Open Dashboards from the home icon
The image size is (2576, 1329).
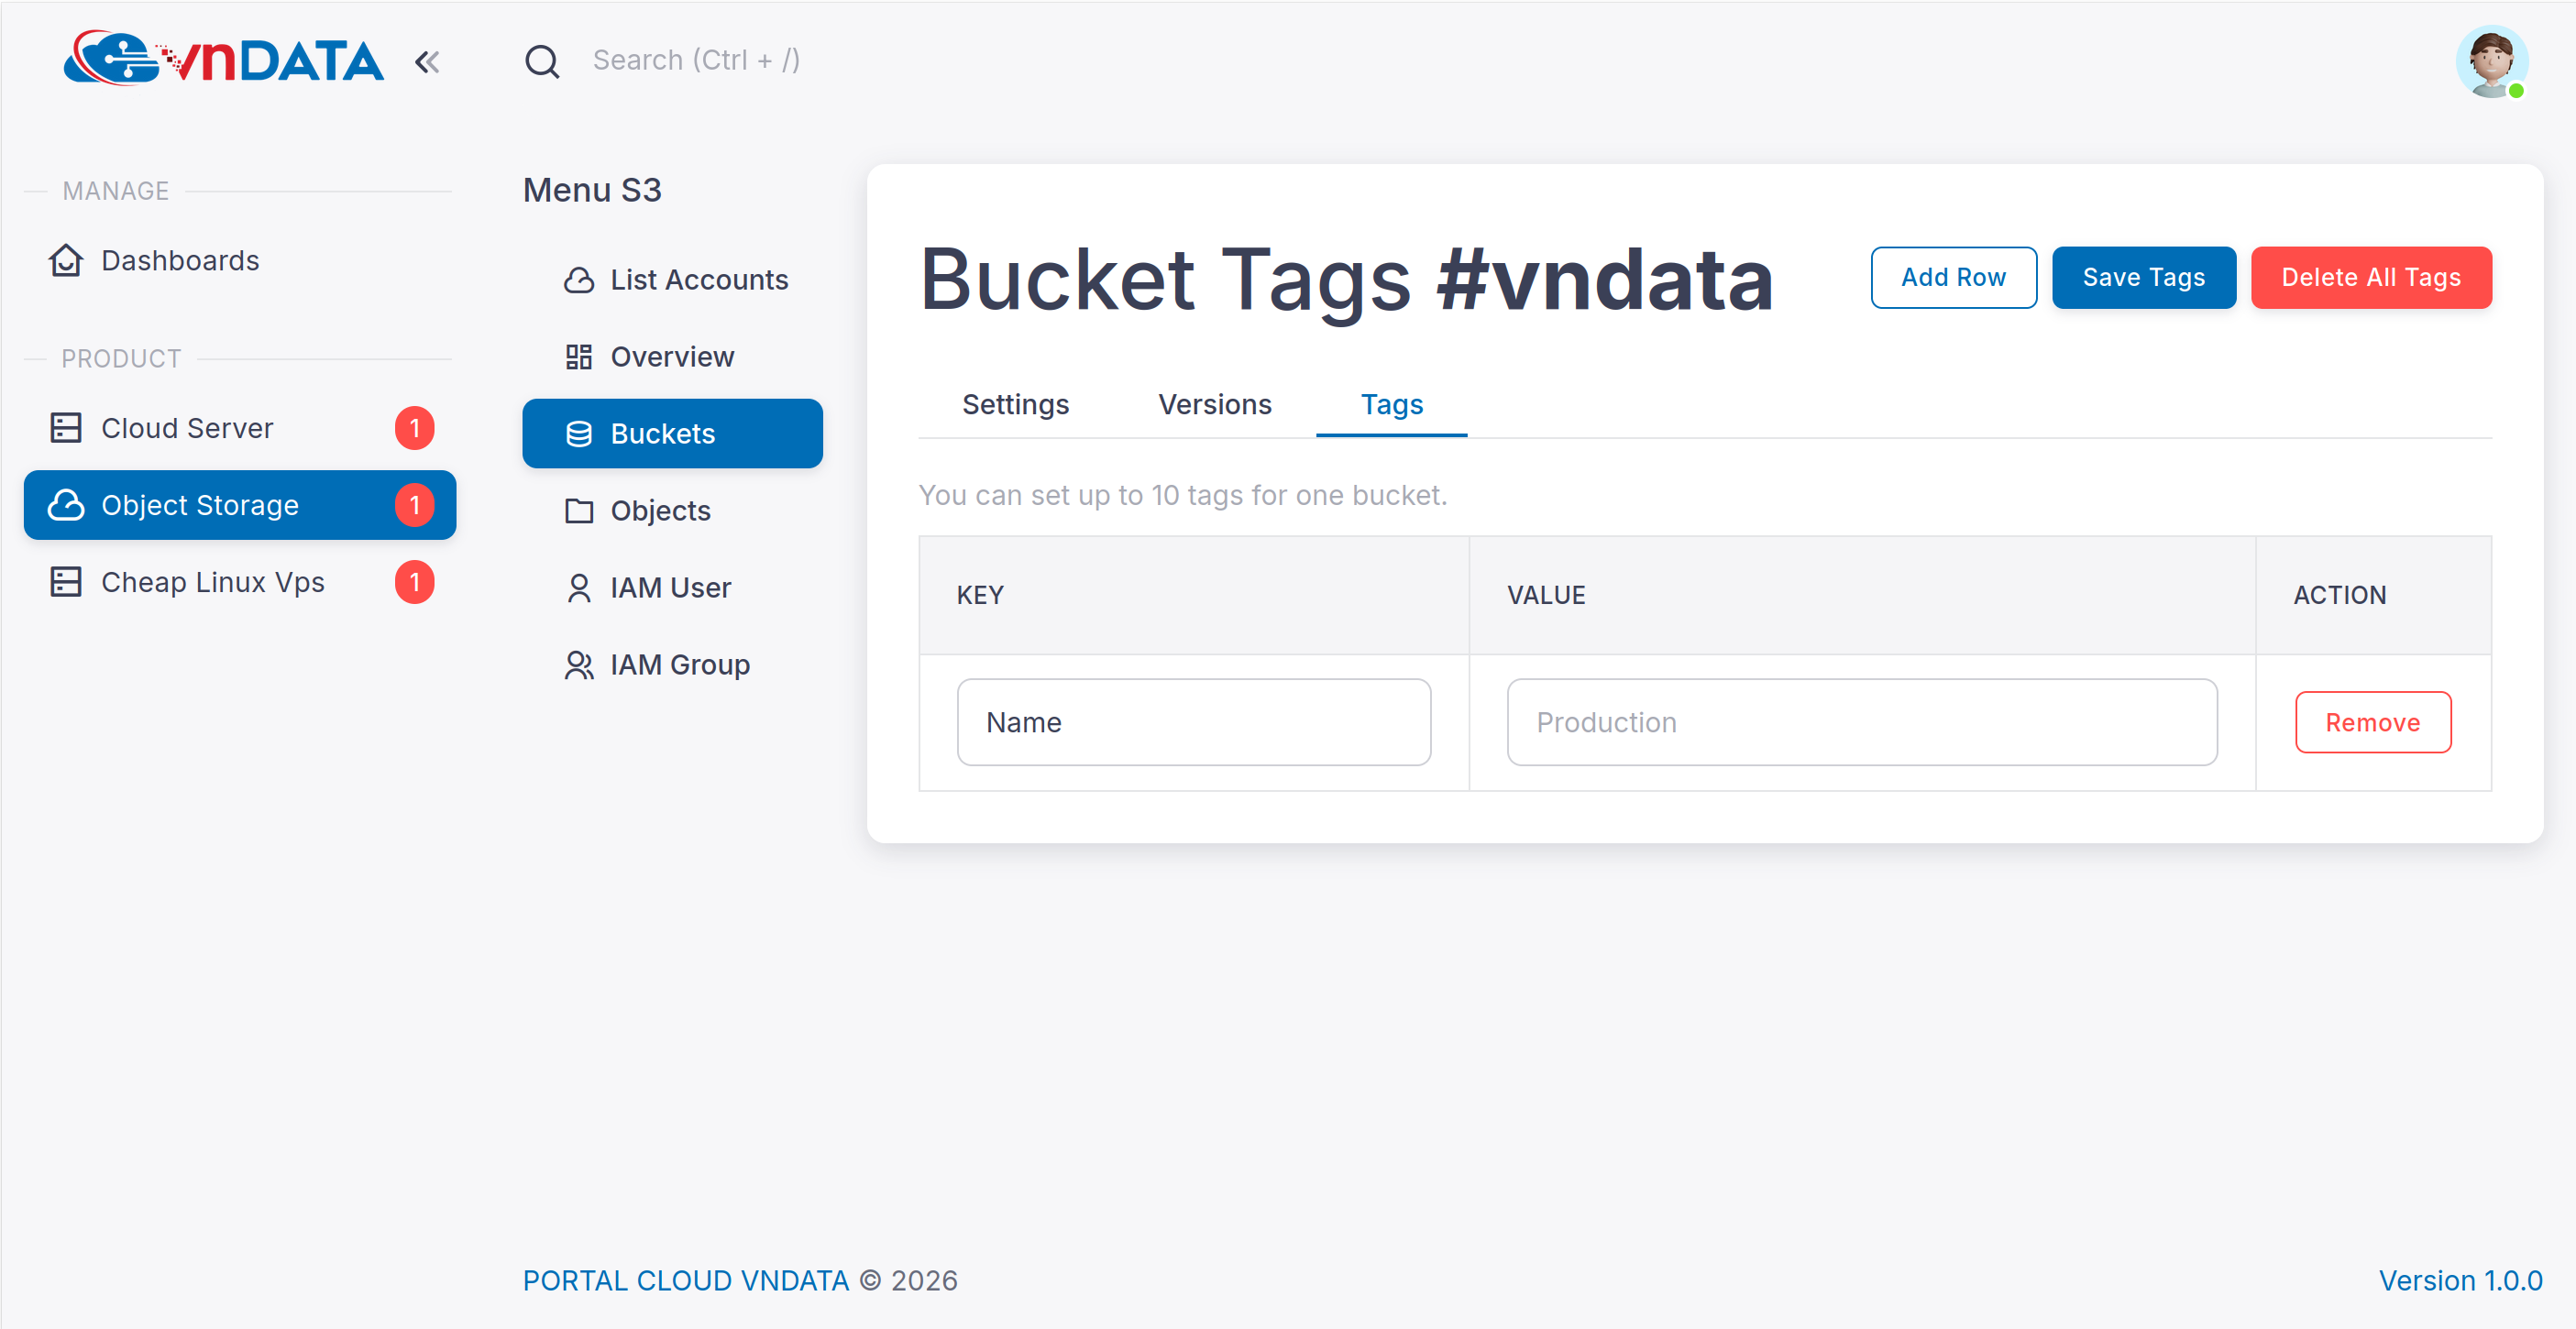pyautogui.click(x=66, y=260)
